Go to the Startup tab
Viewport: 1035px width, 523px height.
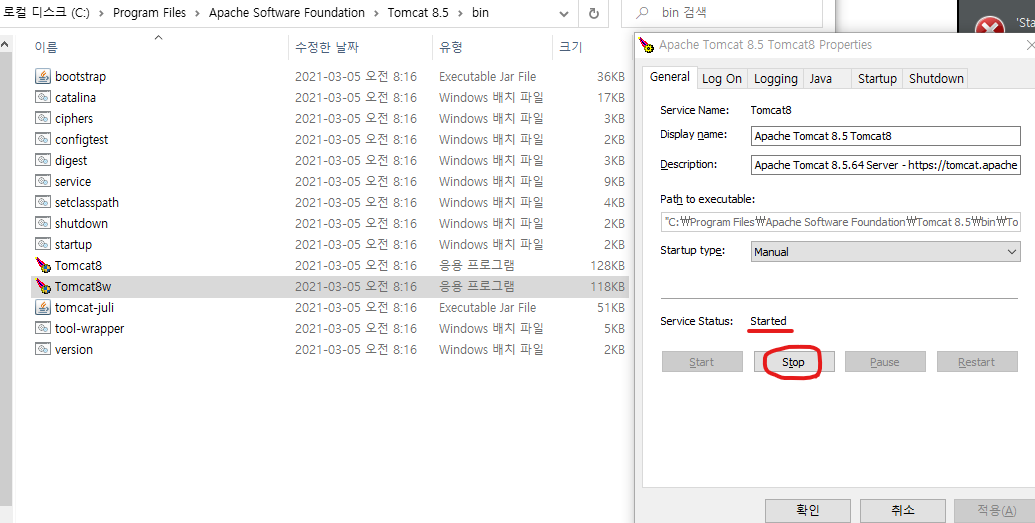click(x=877, y=79)
